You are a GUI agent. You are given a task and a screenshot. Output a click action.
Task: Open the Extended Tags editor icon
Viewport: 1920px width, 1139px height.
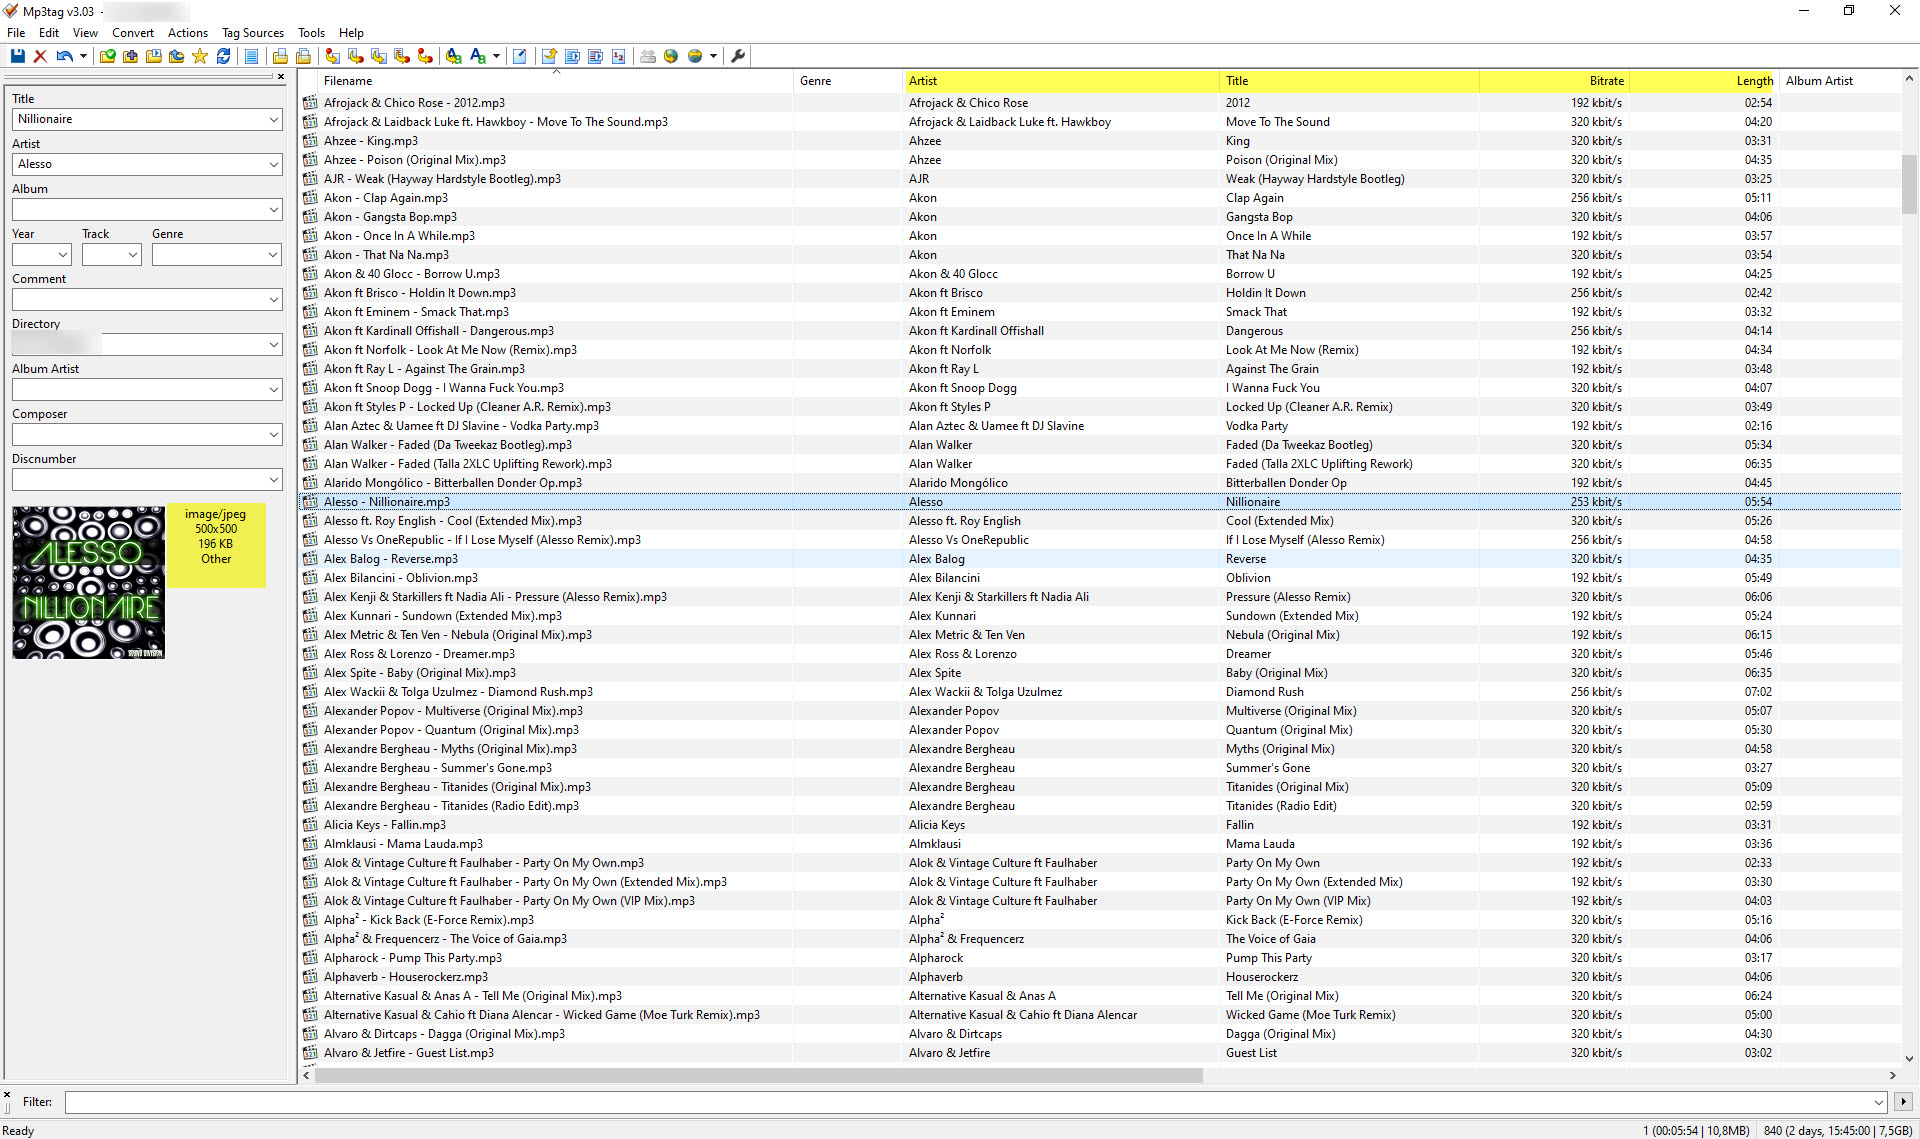pos(520,57)
